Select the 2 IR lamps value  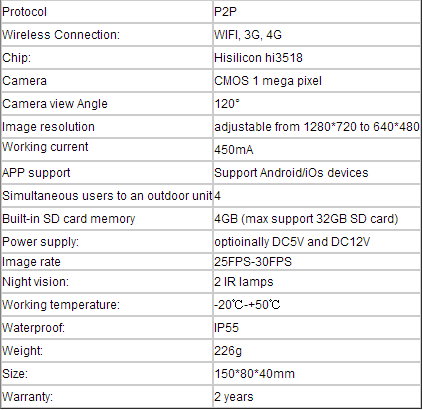(x=244, y=282)
